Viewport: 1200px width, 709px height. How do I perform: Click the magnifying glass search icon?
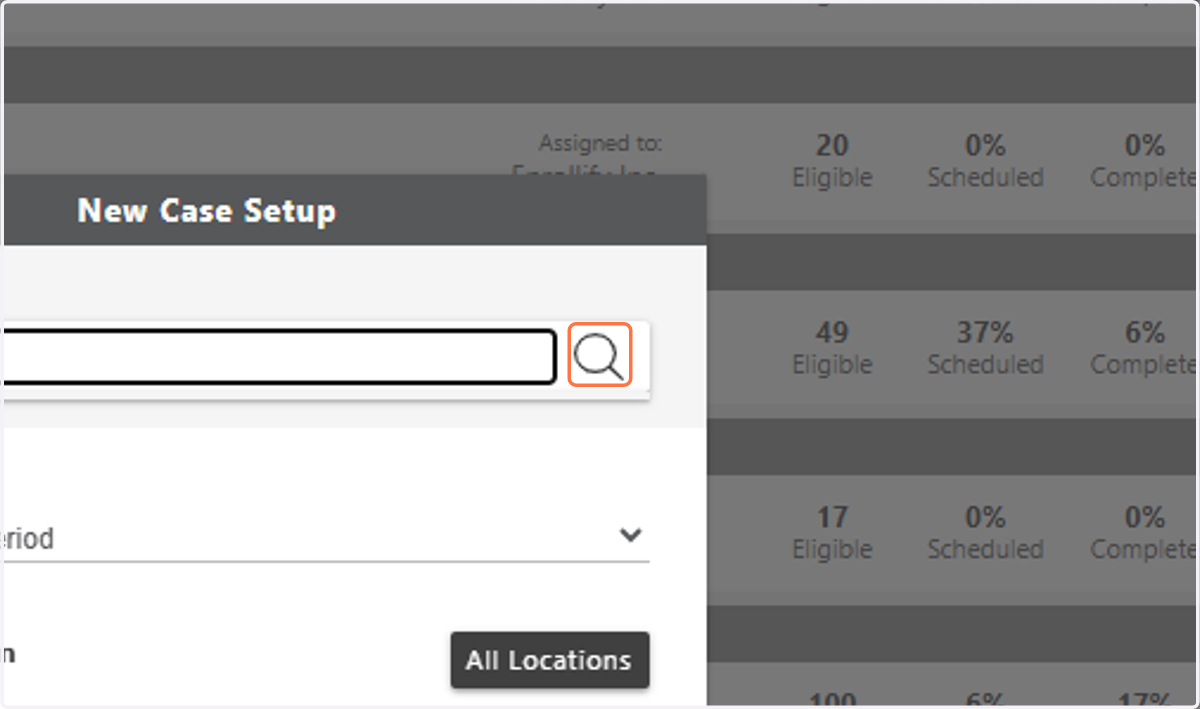coord(600,355)
